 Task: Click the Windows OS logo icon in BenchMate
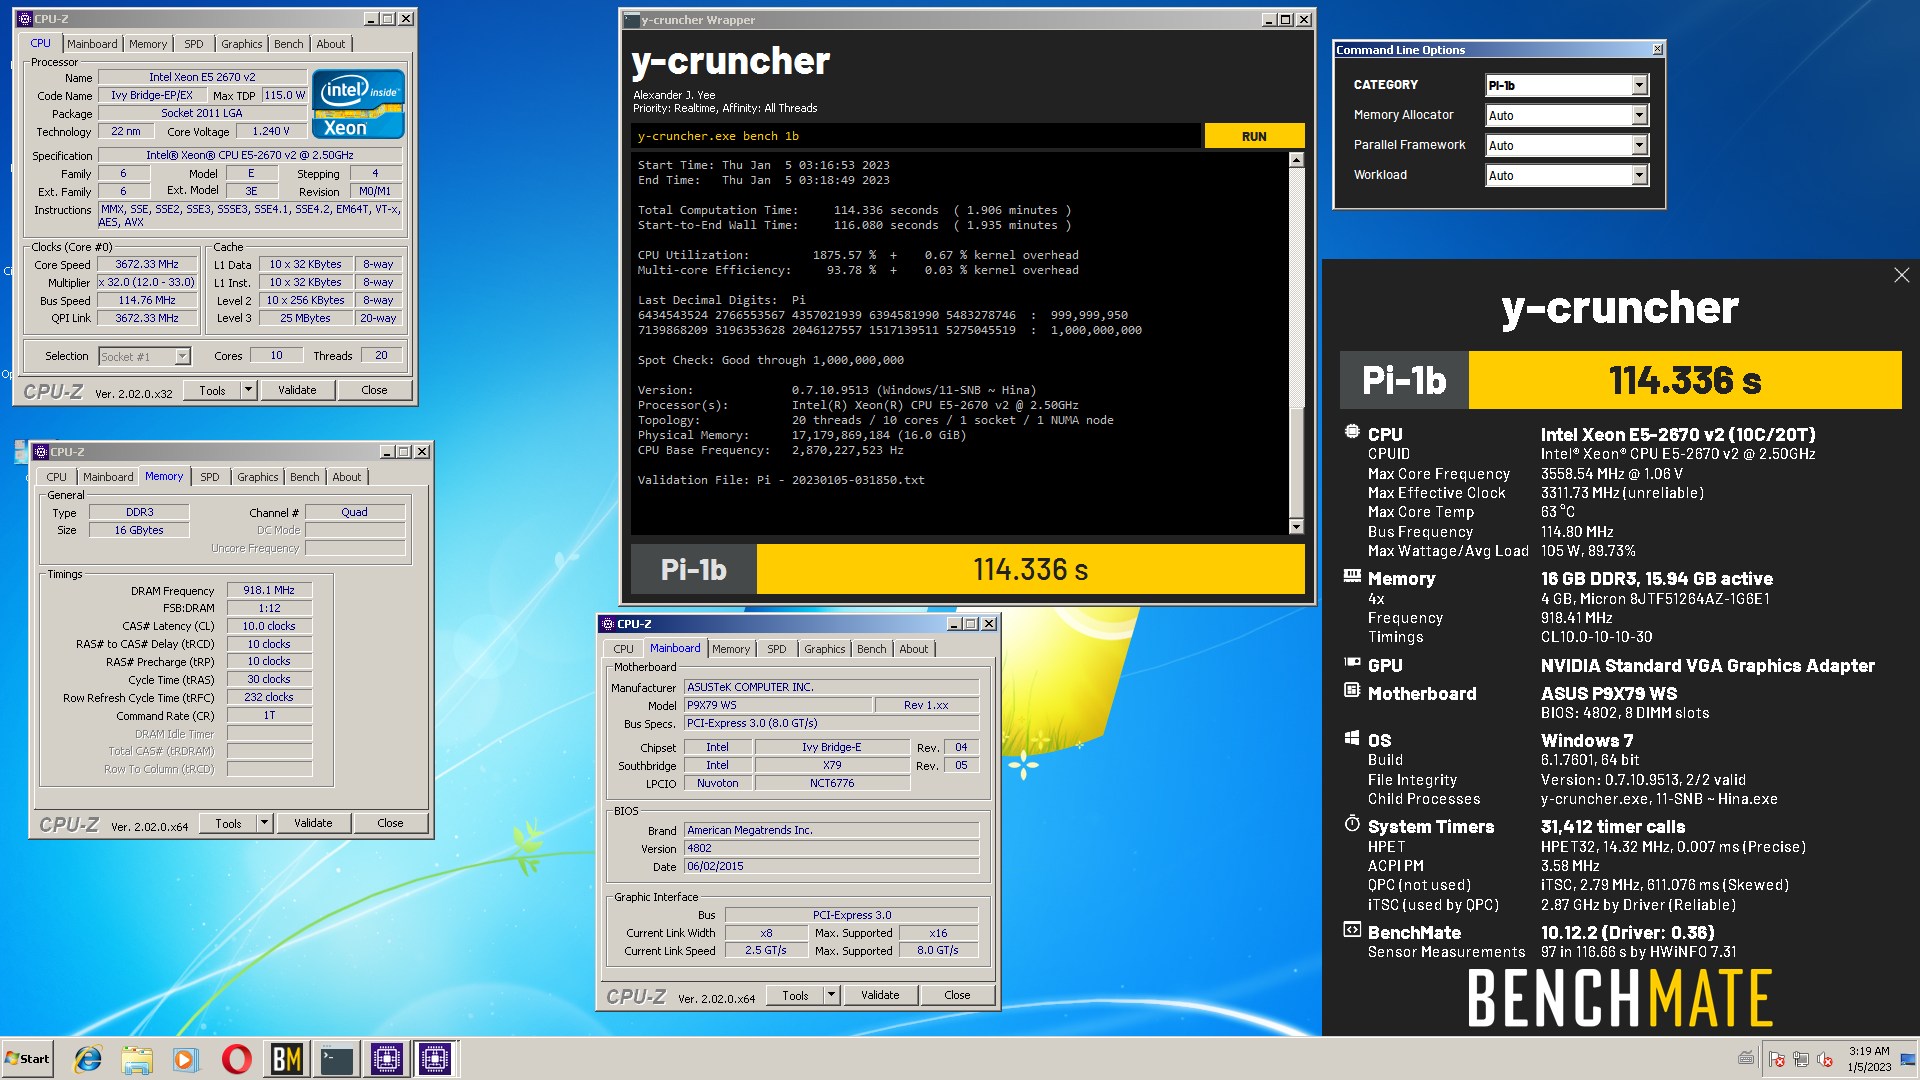(1352, 739)
